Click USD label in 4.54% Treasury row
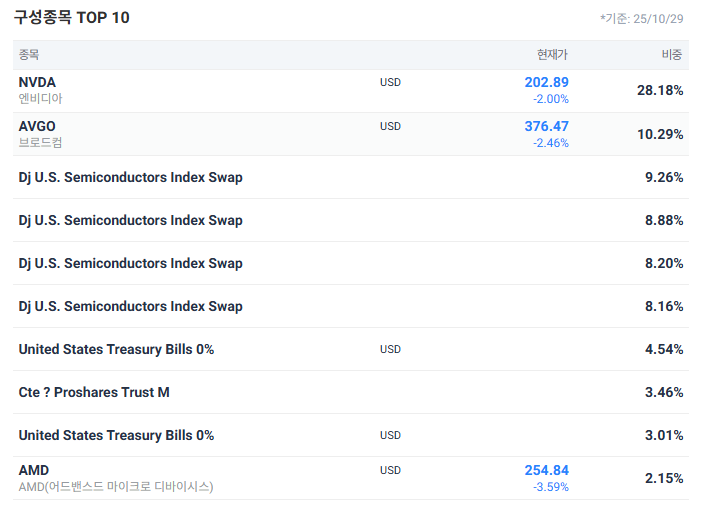The width and height of the screenshot is (705, 515). tap(390, 349)
